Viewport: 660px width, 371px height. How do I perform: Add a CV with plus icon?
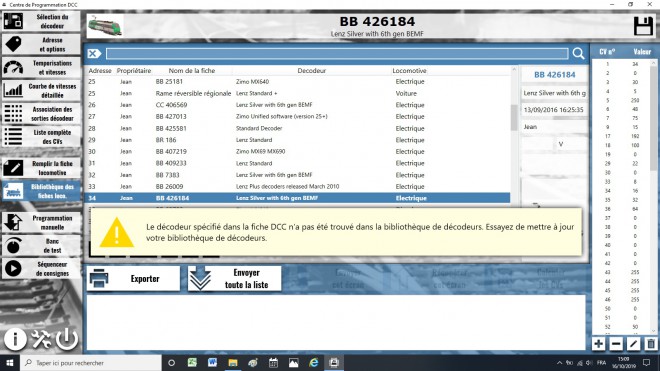pos(598,344)
